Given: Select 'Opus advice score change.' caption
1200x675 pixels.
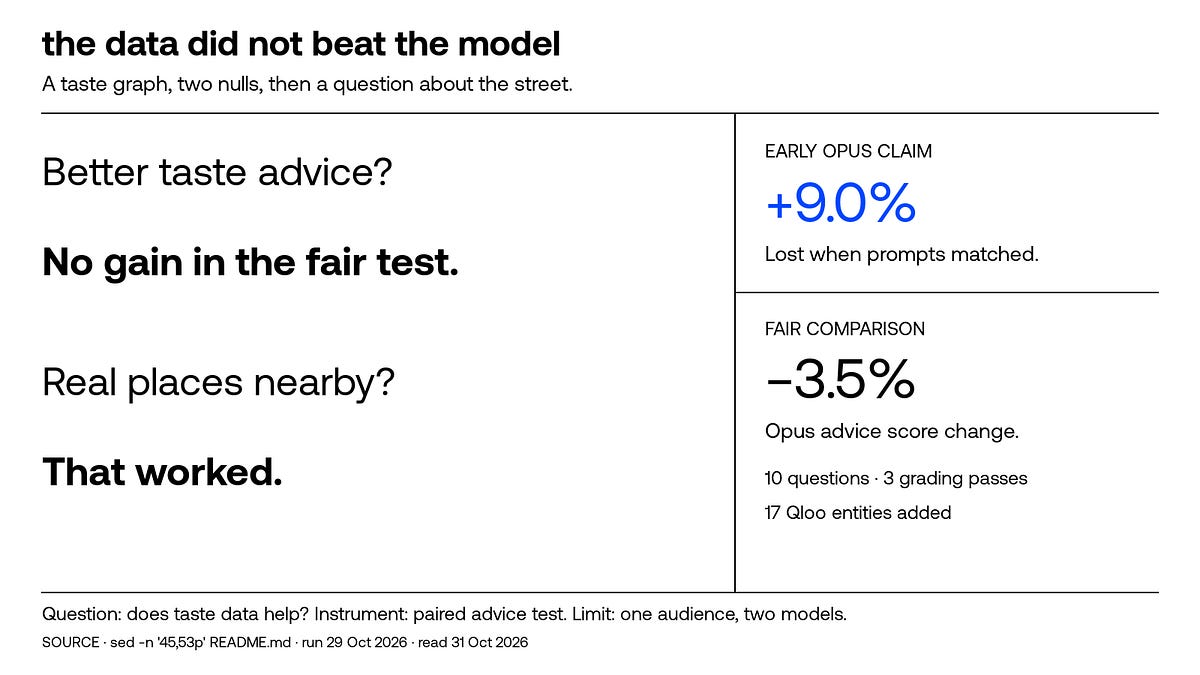Looking at the screenshot, I should click(x=892, y=432).
